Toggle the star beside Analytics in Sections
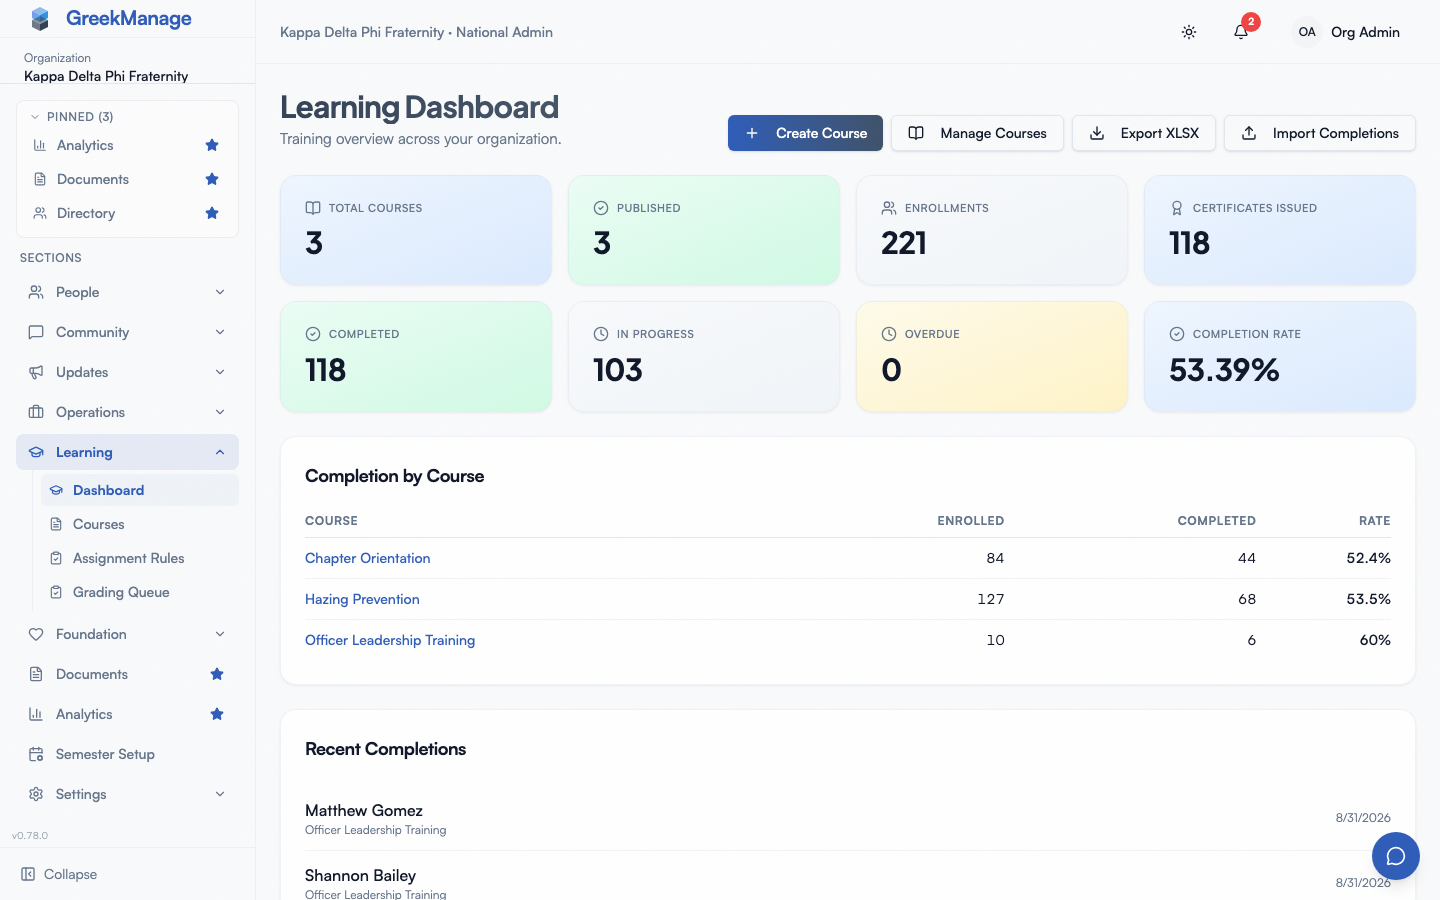Viewport: 1440px width, 900px height. point(217,714)
